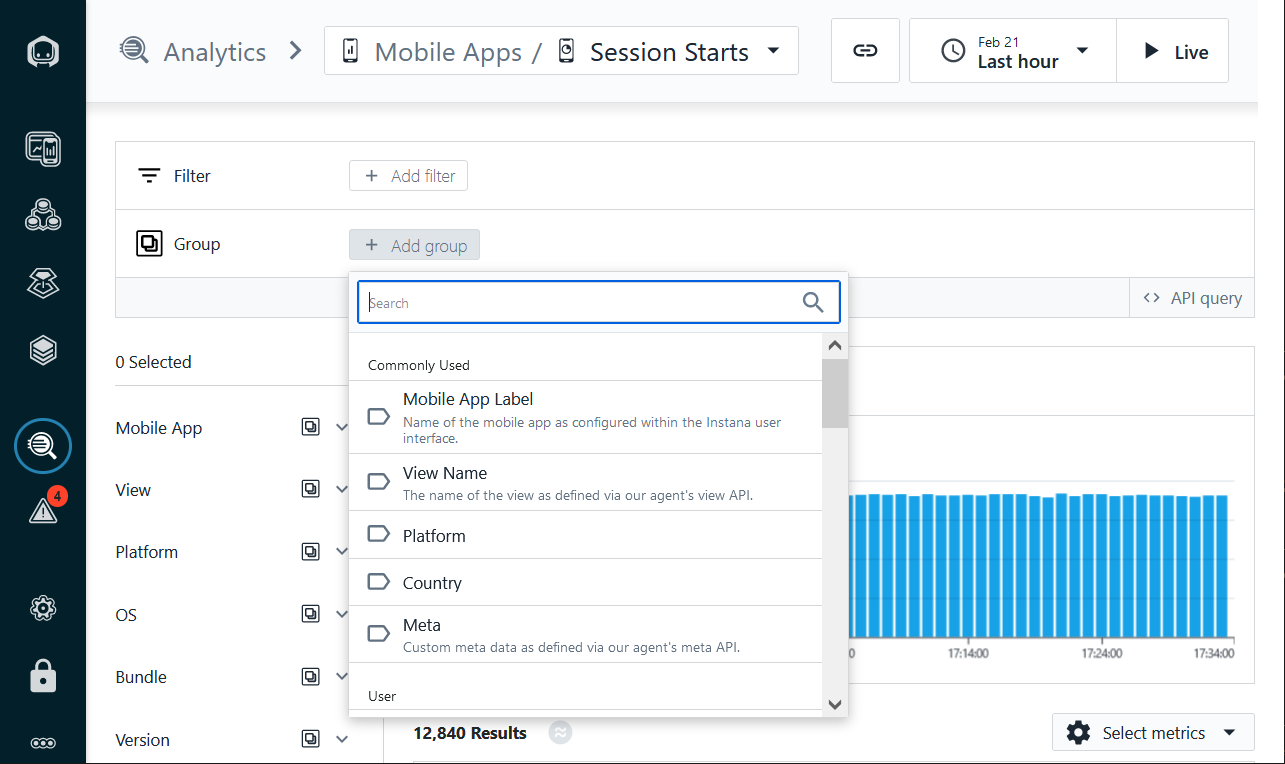Copy link using chain icon button

[865, 51]
